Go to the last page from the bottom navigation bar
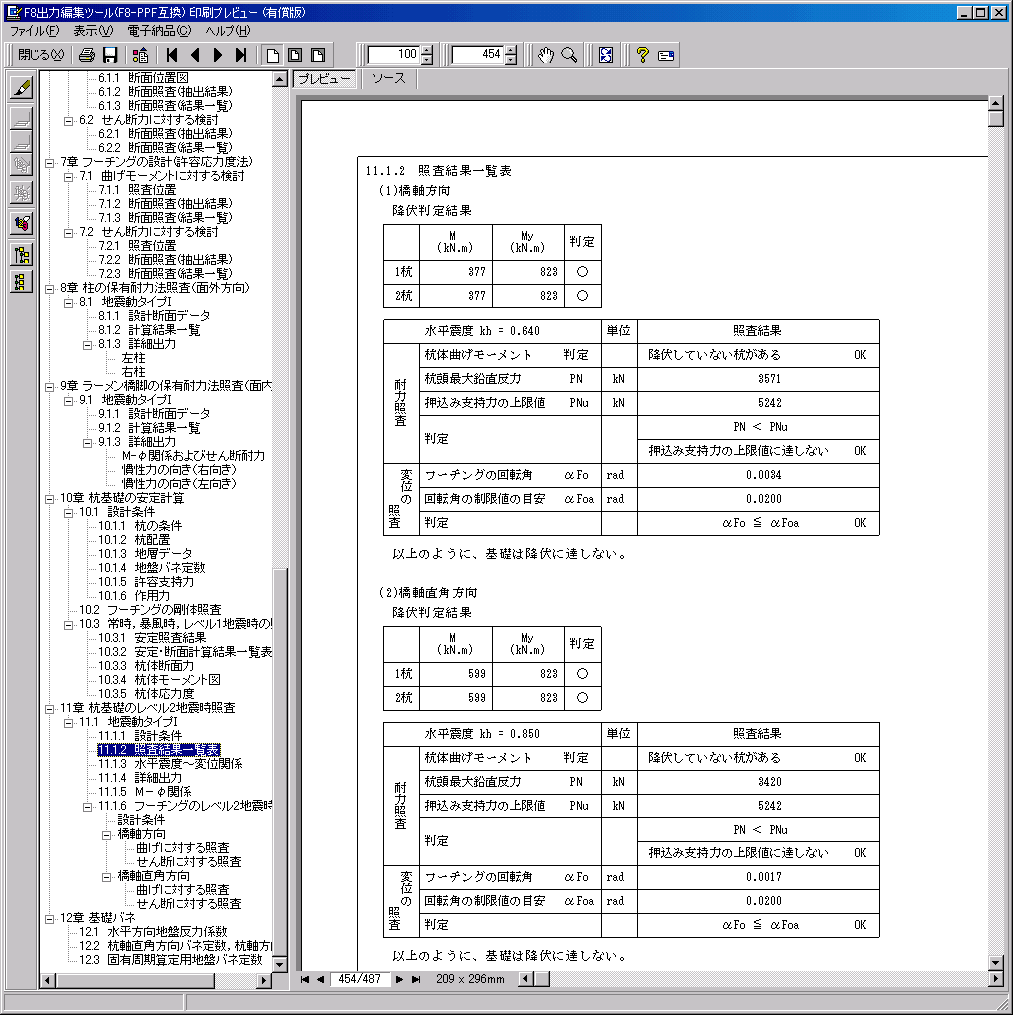 point(416,979)
